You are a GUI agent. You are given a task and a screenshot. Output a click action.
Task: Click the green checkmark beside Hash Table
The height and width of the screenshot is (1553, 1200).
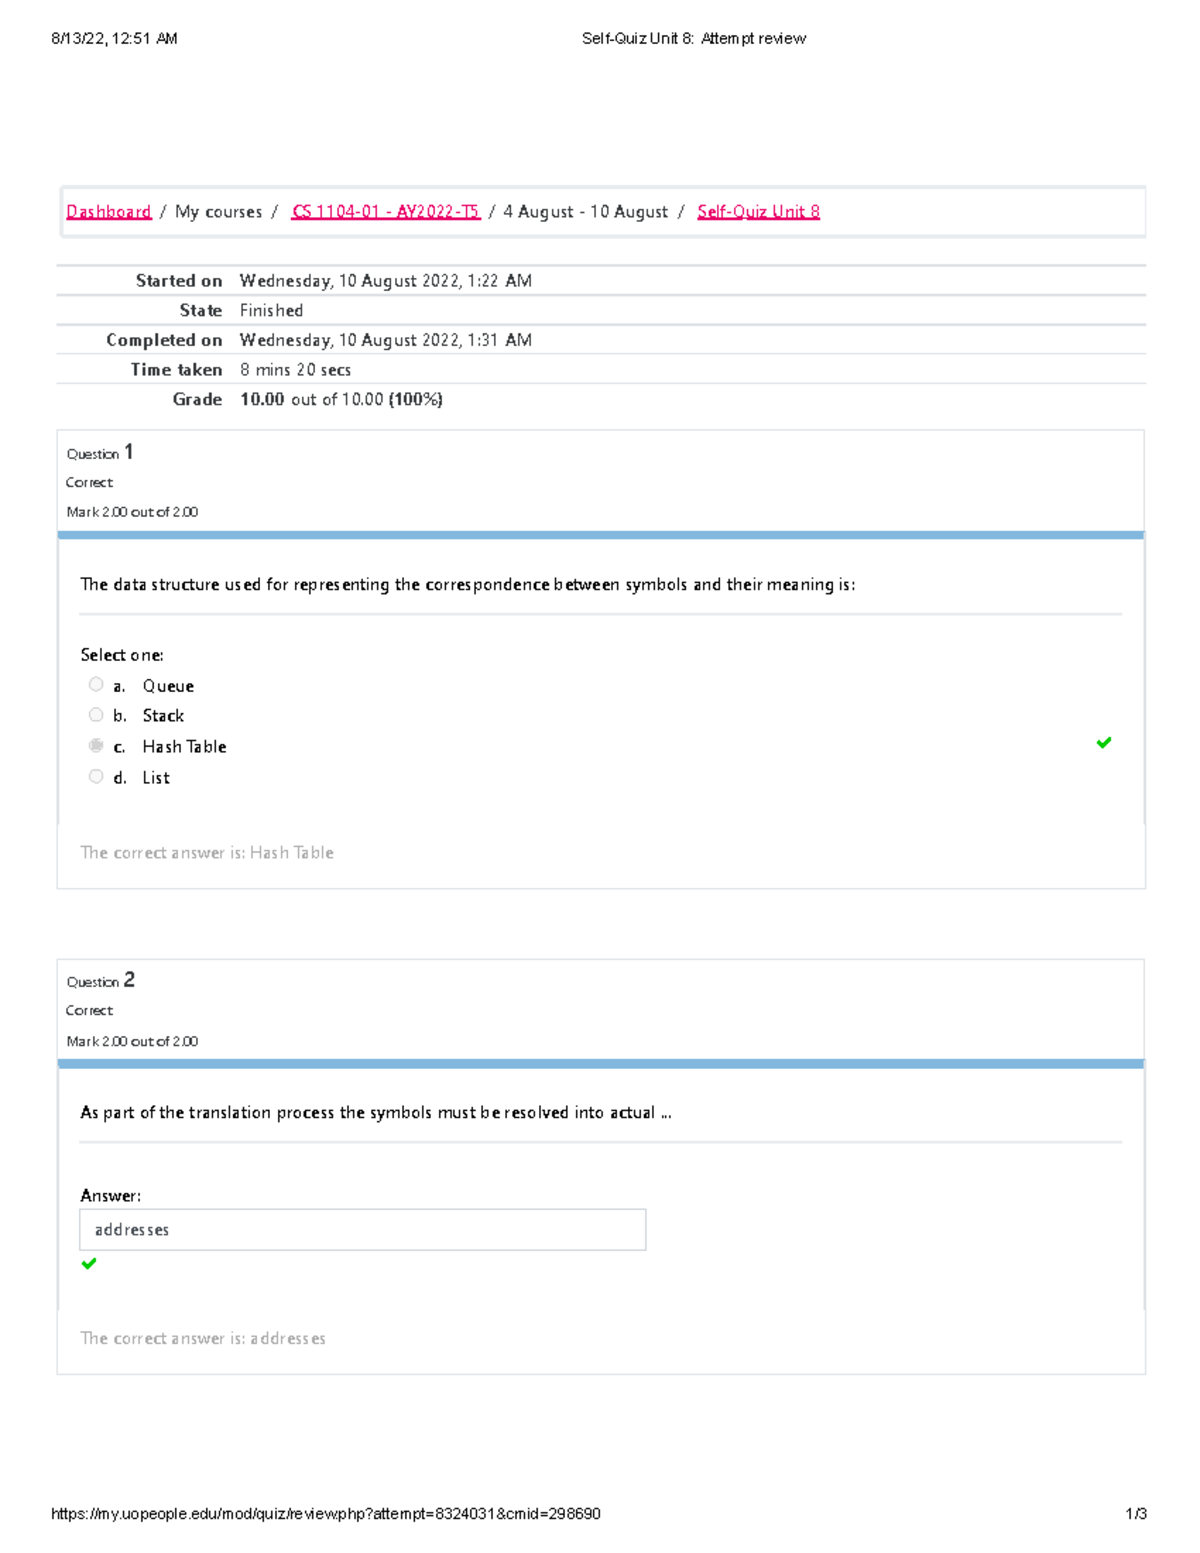[1104, 743]
